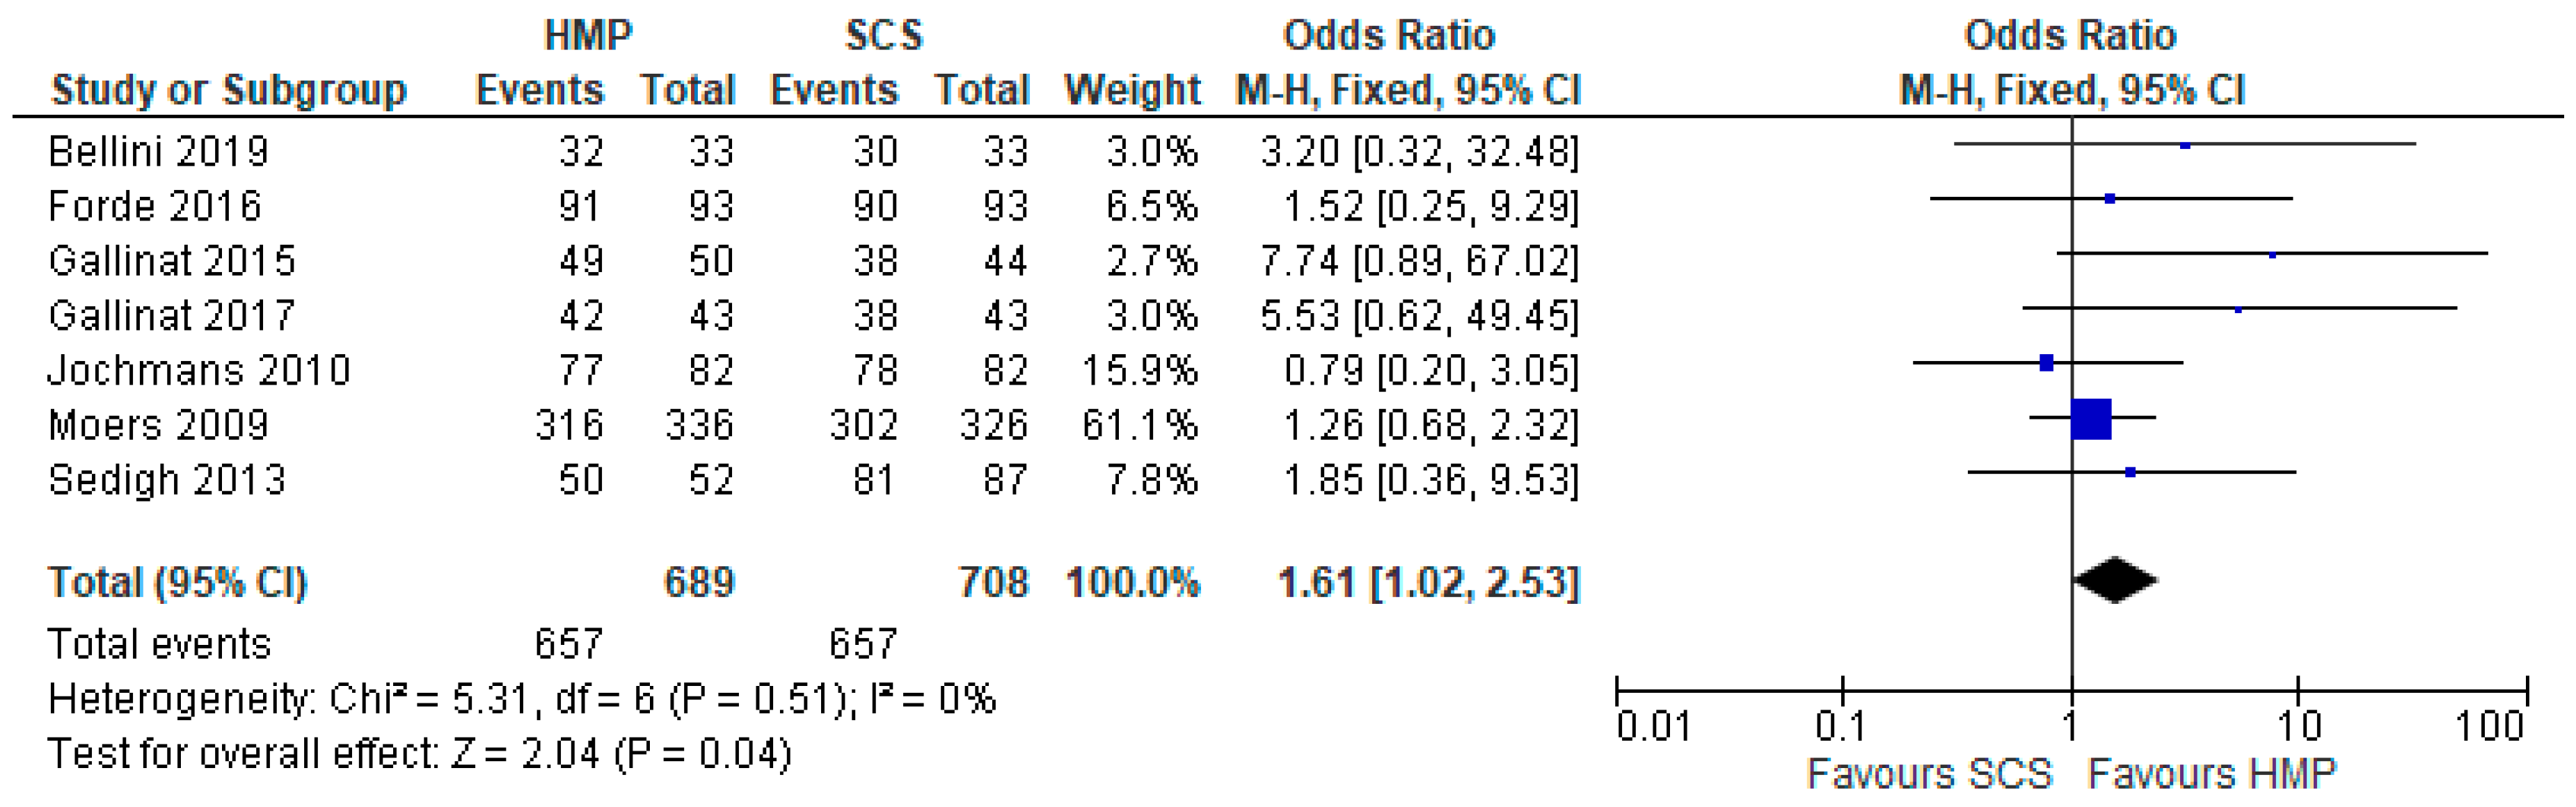Click the large blue Moers 2009 square marker
Screen dimensions: 2576x807
click(2090, 419)
